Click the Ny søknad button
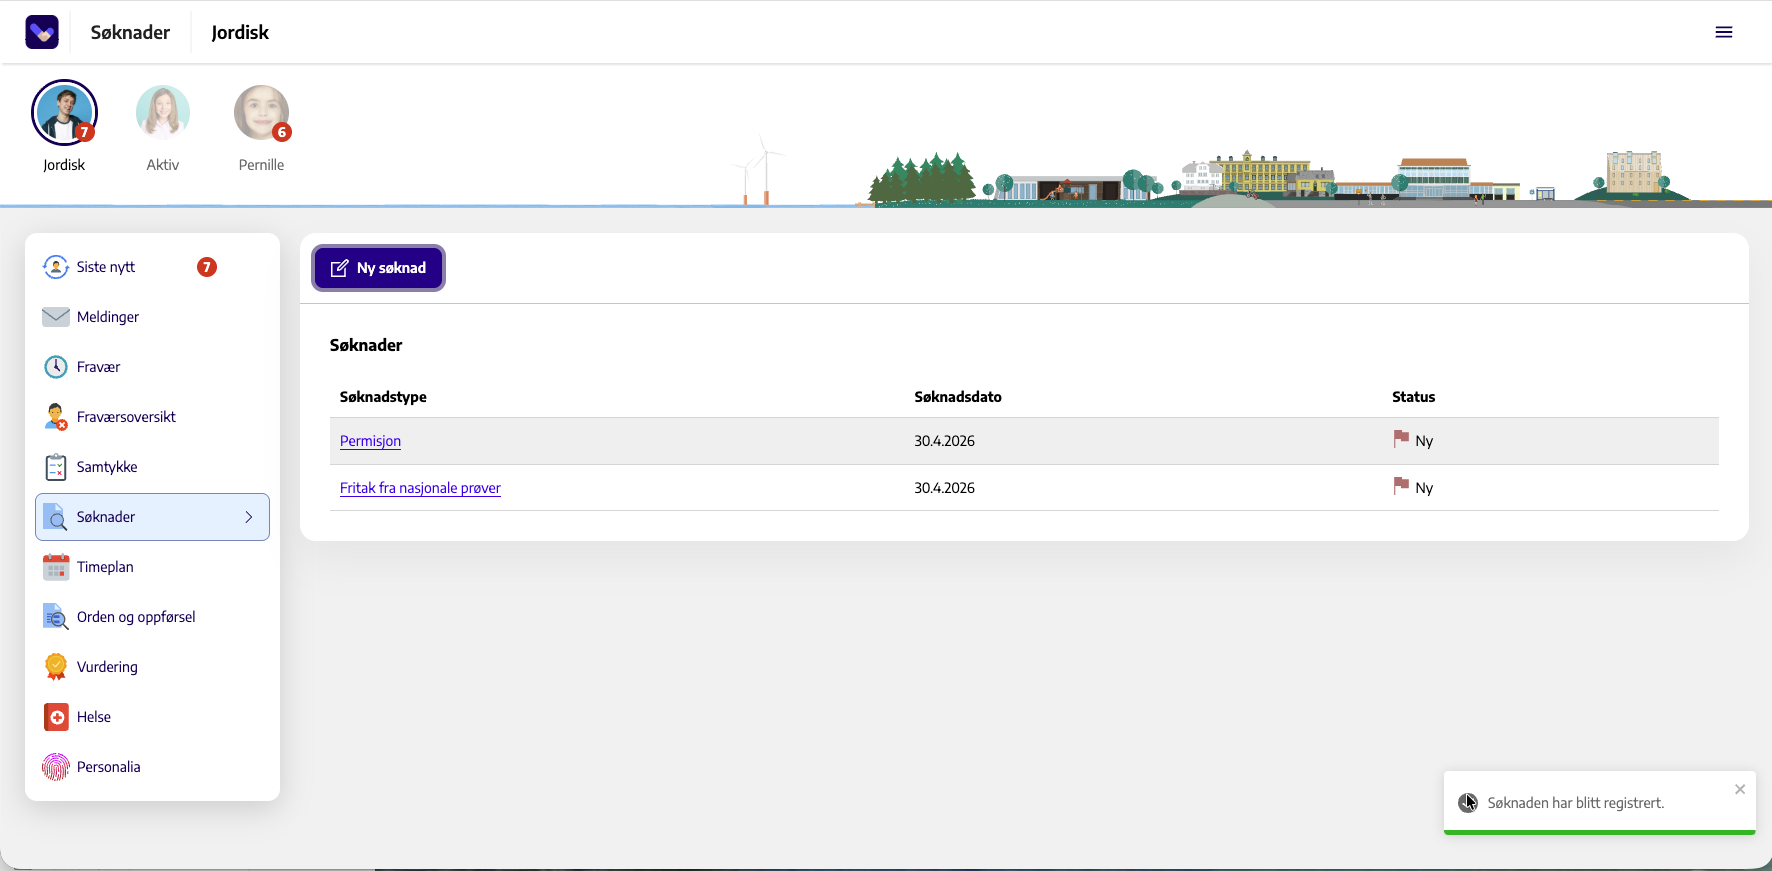Screen dimensions: 1772x871 pyautogui.click(x=378, y=268)
